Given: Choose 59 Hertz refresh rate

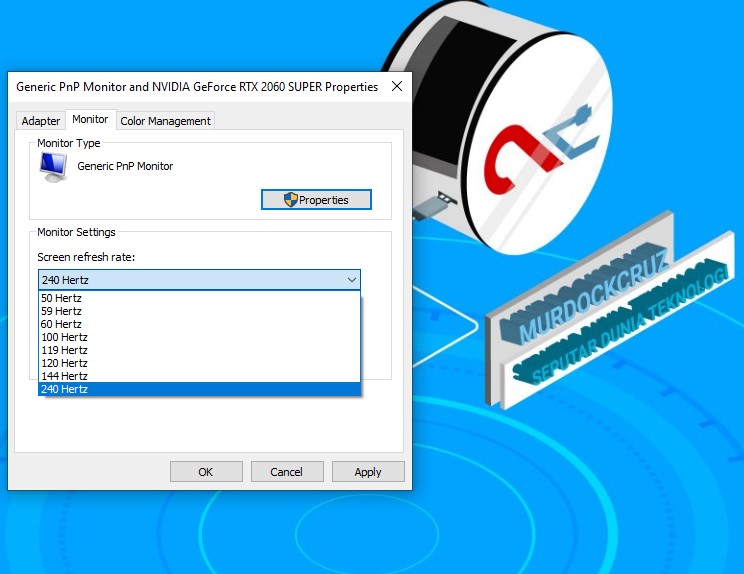Looking at the screenshot, I should [x=199, y=311].
